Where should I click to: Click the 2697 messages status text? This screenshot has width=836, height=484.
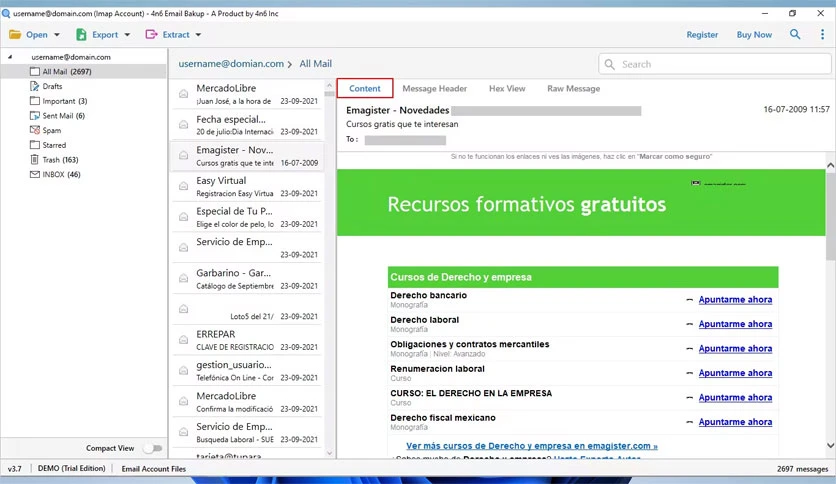click(x=802, y=469)
